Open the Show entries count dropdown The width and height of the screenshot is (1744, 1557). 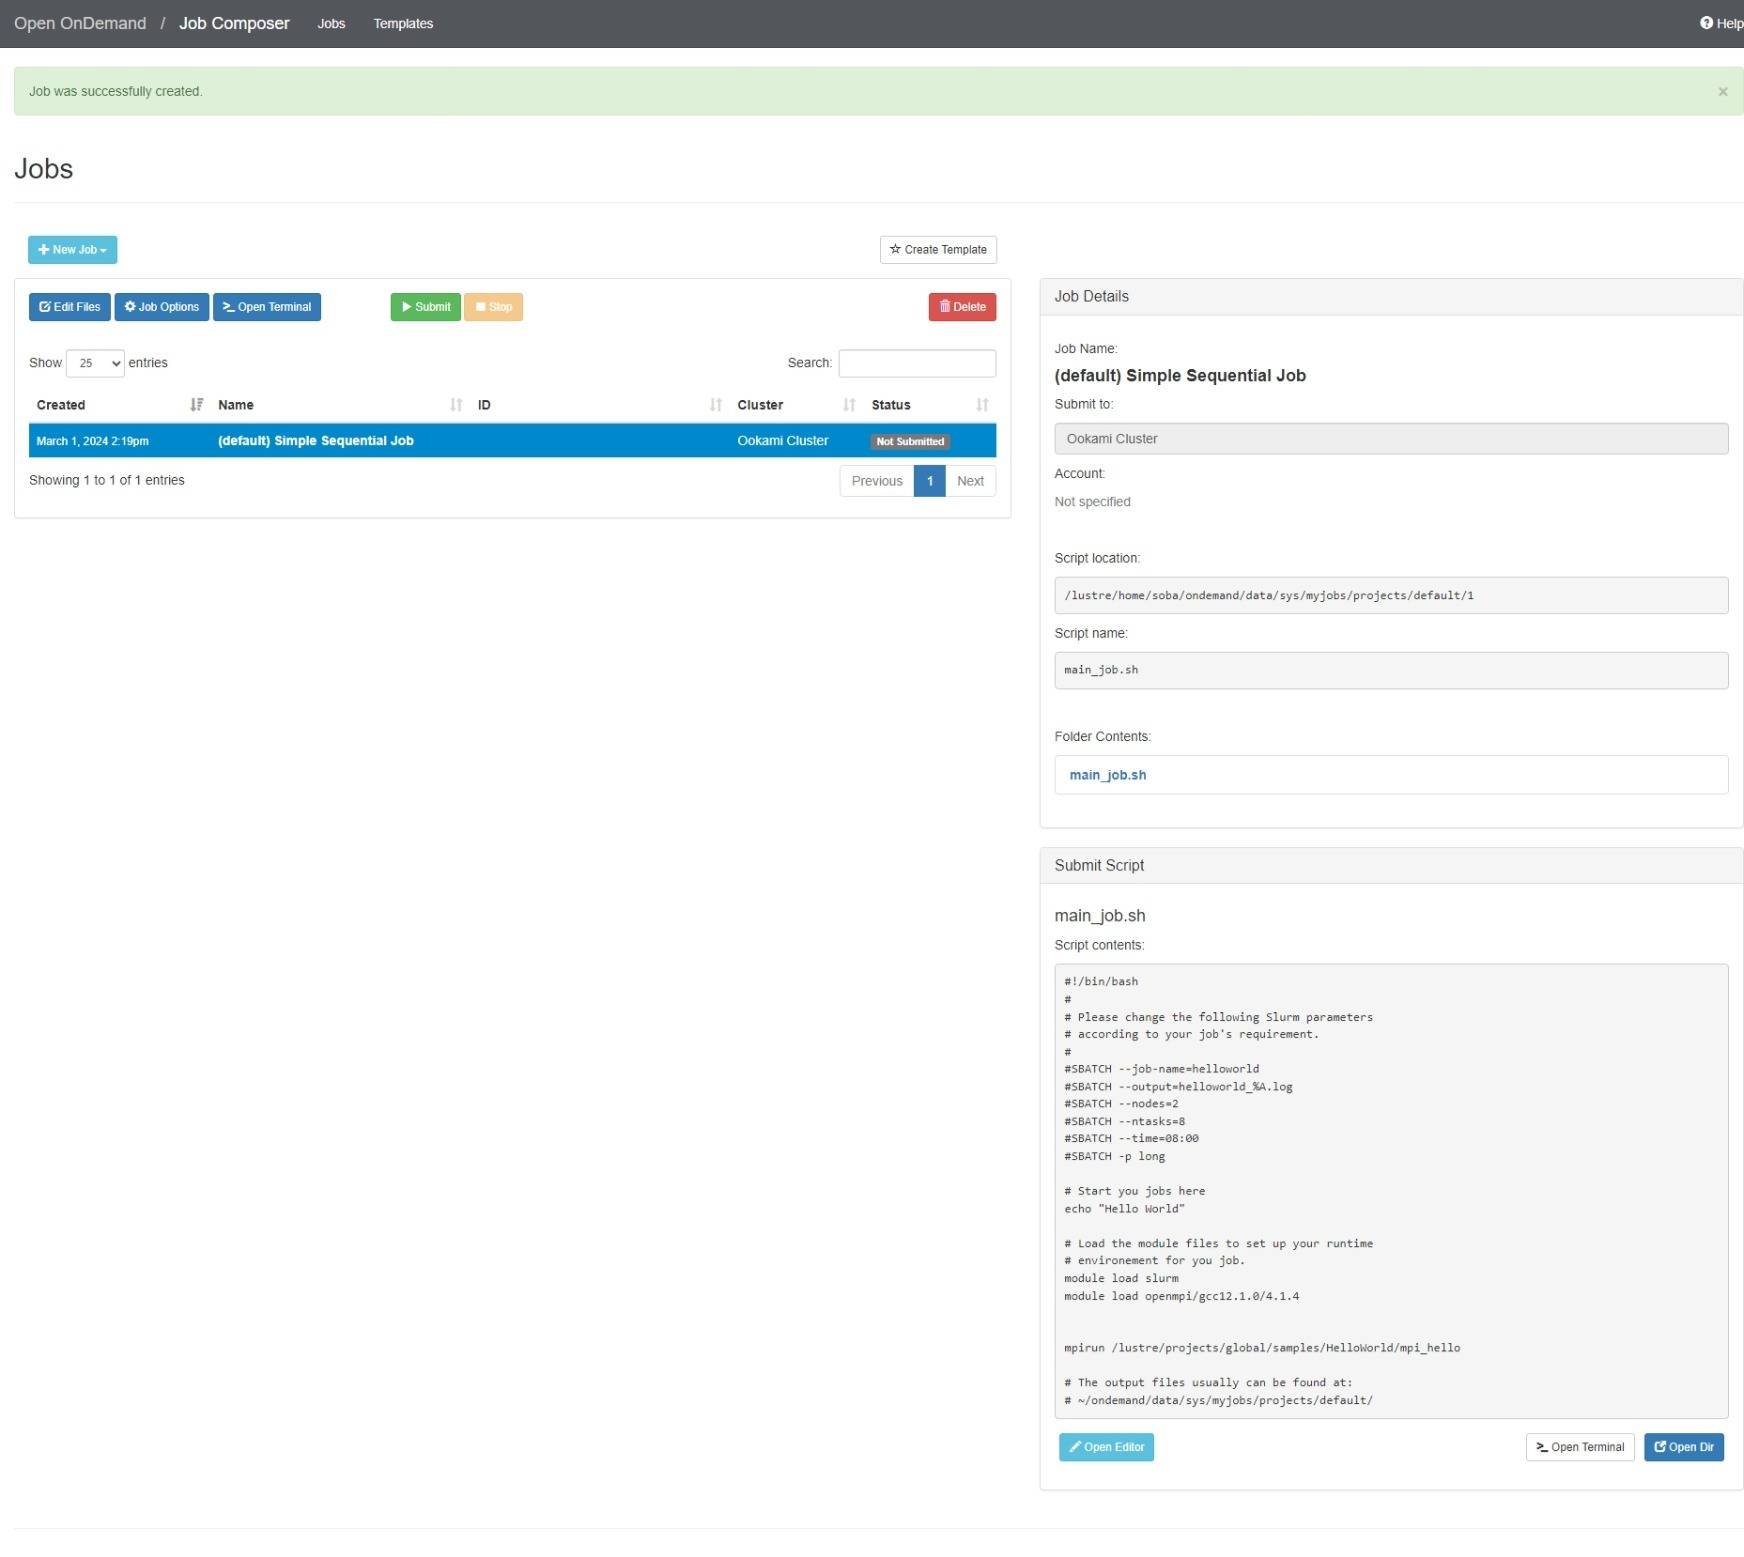[x=95, y=363]
